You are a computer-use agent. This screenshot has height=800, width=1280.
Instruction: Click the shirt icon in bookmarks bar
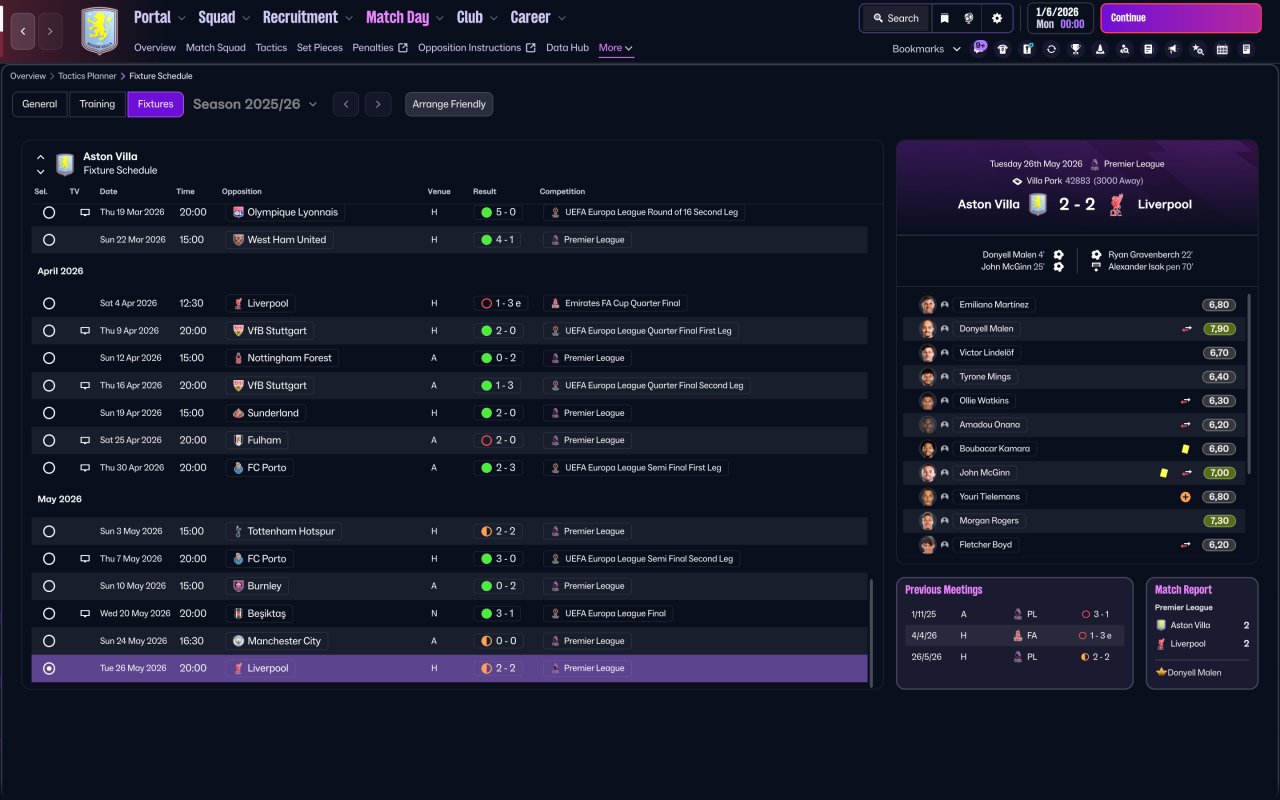[1003, 49]
